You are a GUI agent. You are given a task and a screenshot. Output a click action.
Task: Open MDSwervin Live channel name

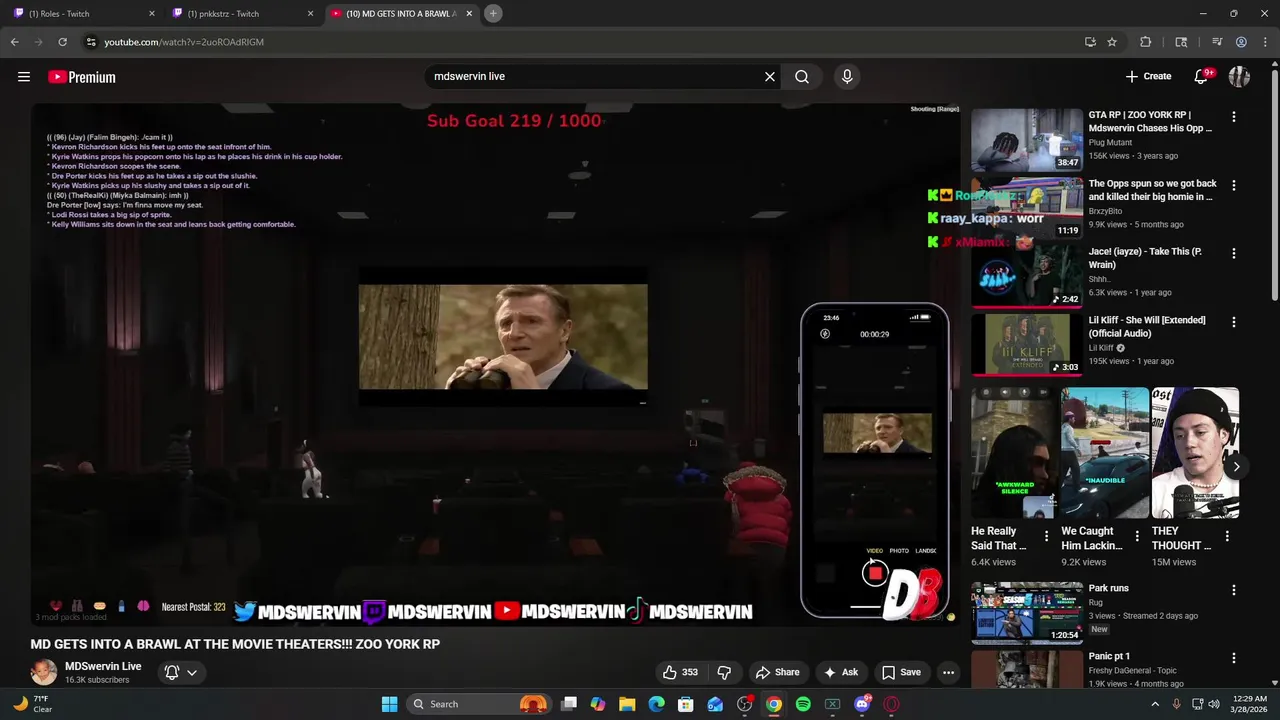pos(103,666)
